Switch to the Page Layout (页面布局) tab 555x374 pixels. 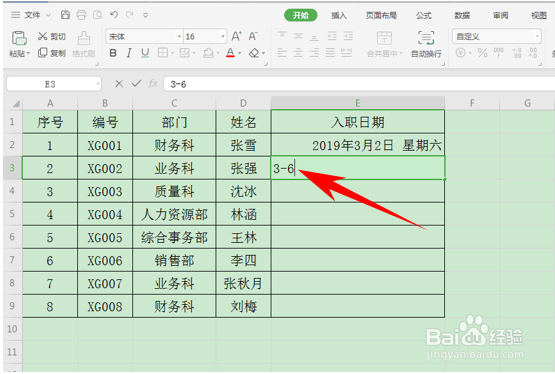click(x=381, y=15)
